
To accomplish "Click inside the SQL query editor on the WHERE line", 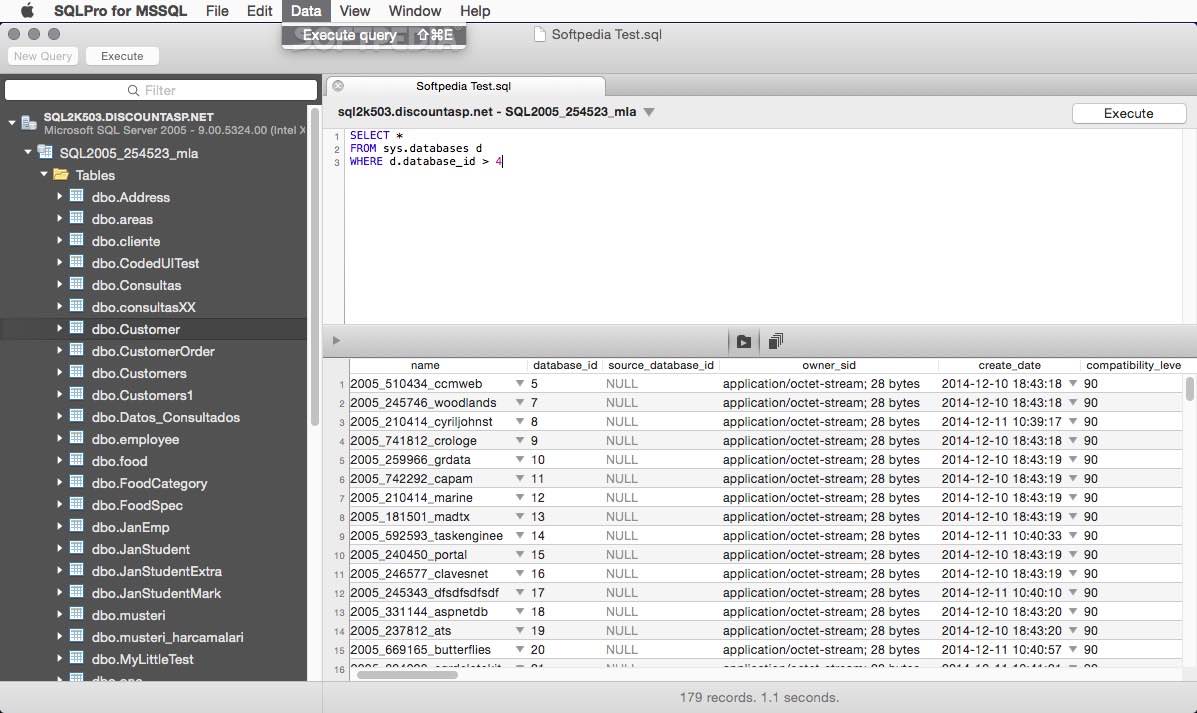I will coord(426,161).
